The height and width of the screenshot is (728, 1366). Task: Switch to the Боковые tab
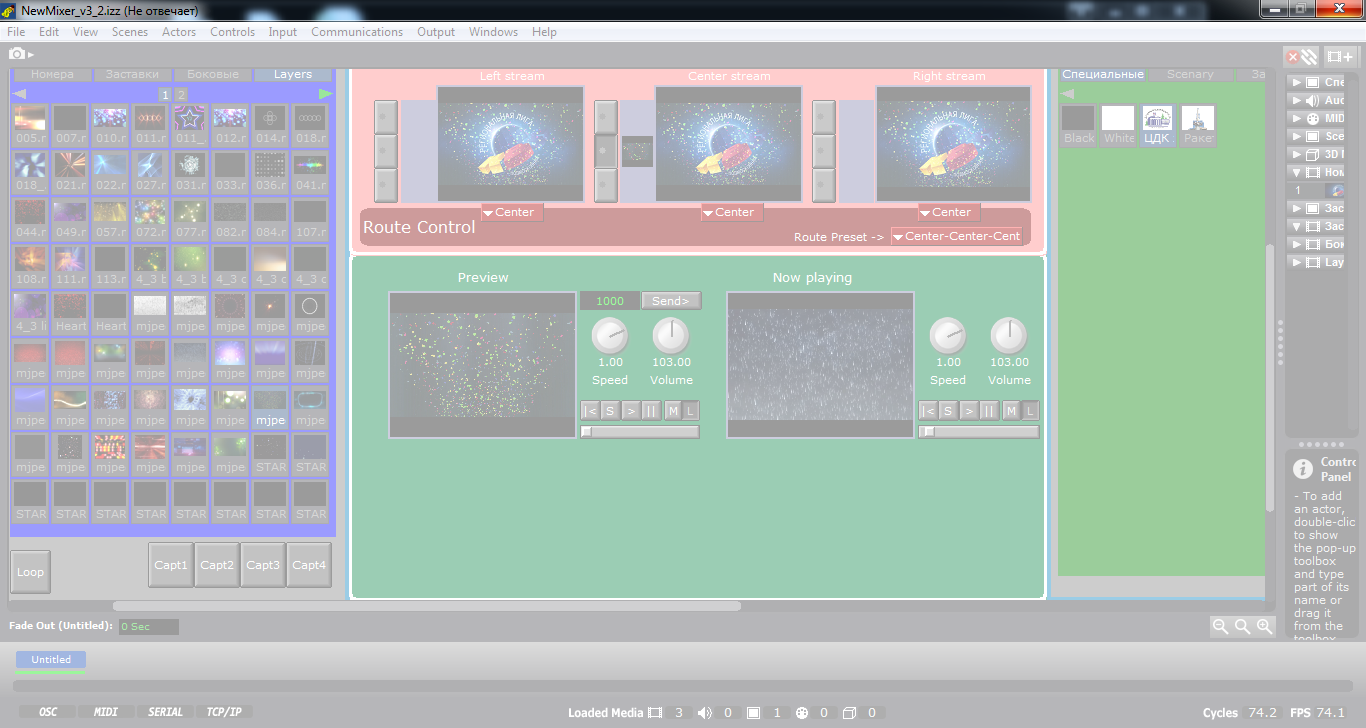tap(213, 75)
